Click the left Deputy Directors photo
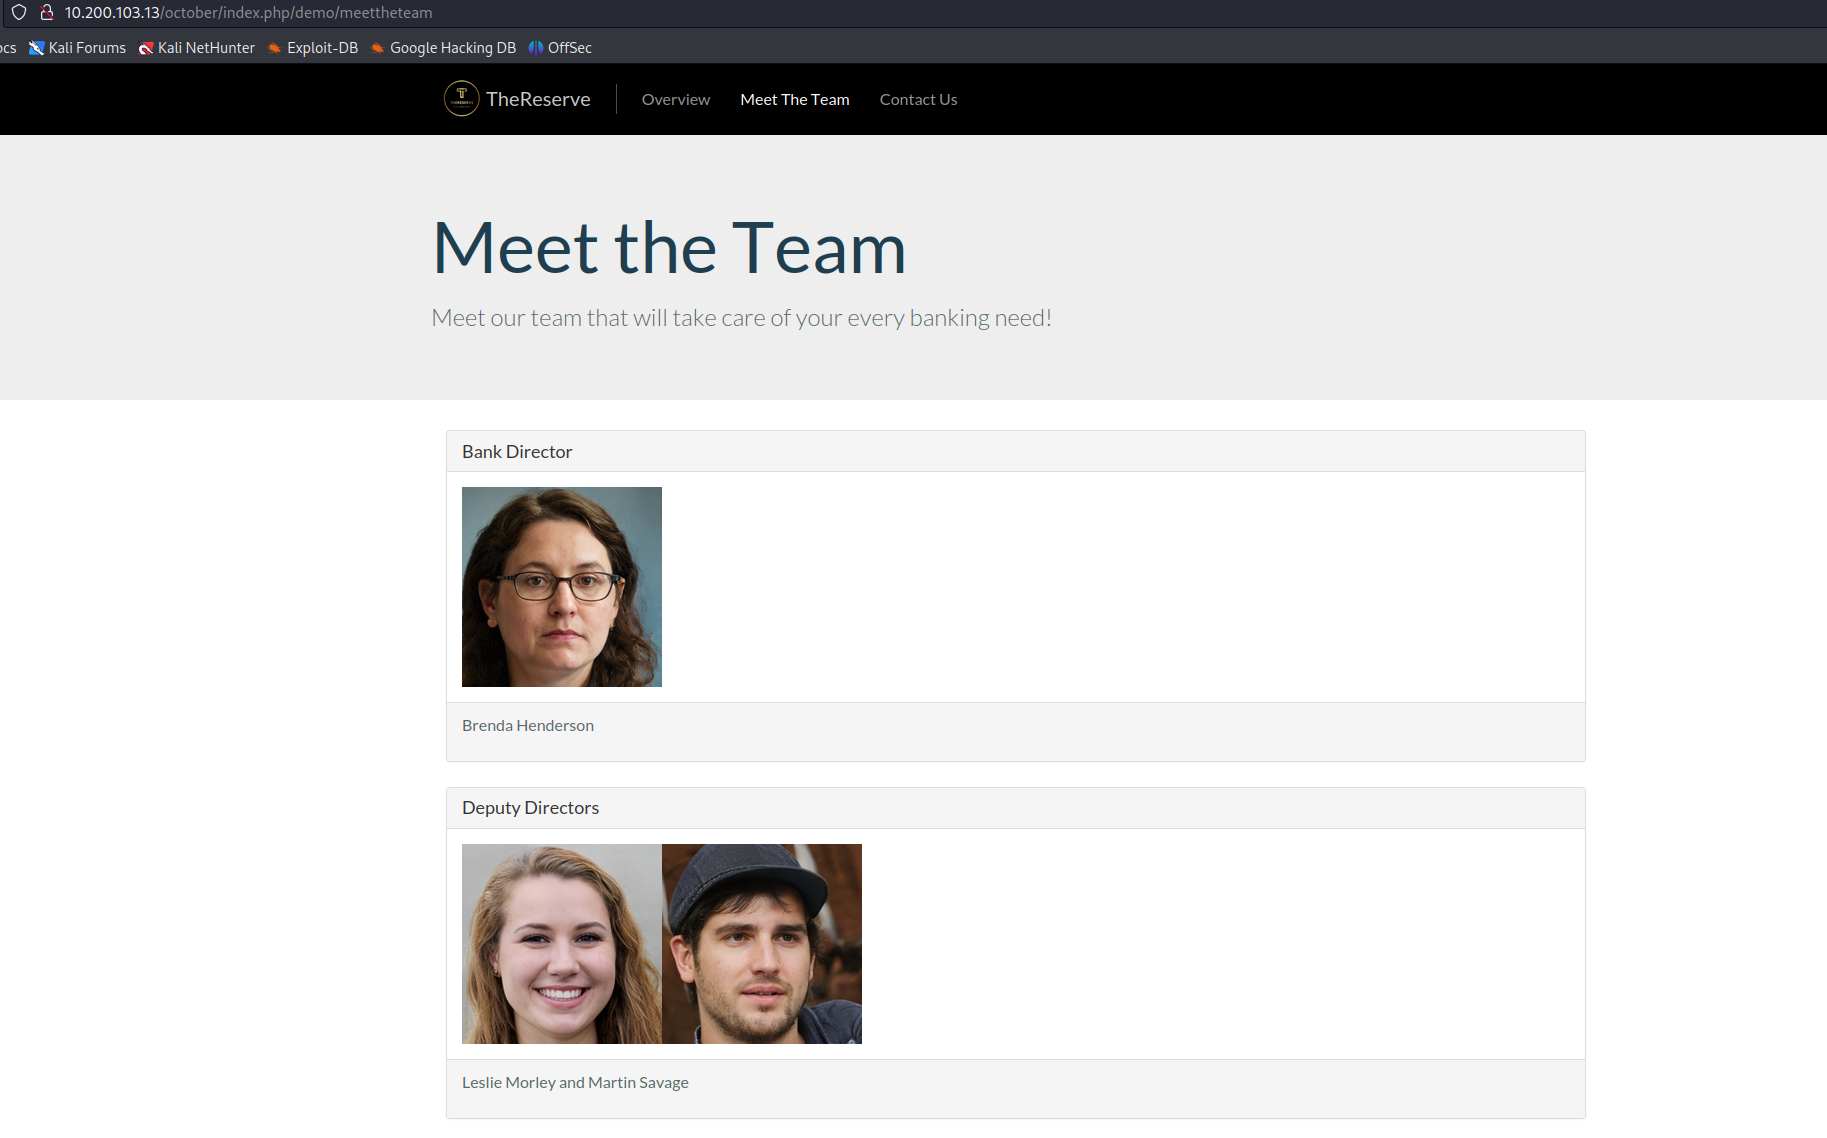This screenshot has height=1138, width=1827. tap(562, 944)
